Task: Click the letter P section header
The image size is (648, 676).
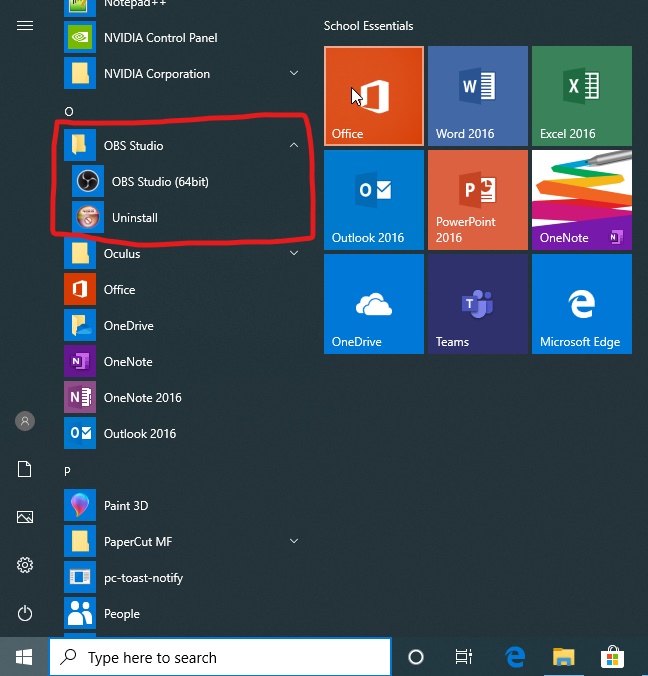Action: [67, 471]
